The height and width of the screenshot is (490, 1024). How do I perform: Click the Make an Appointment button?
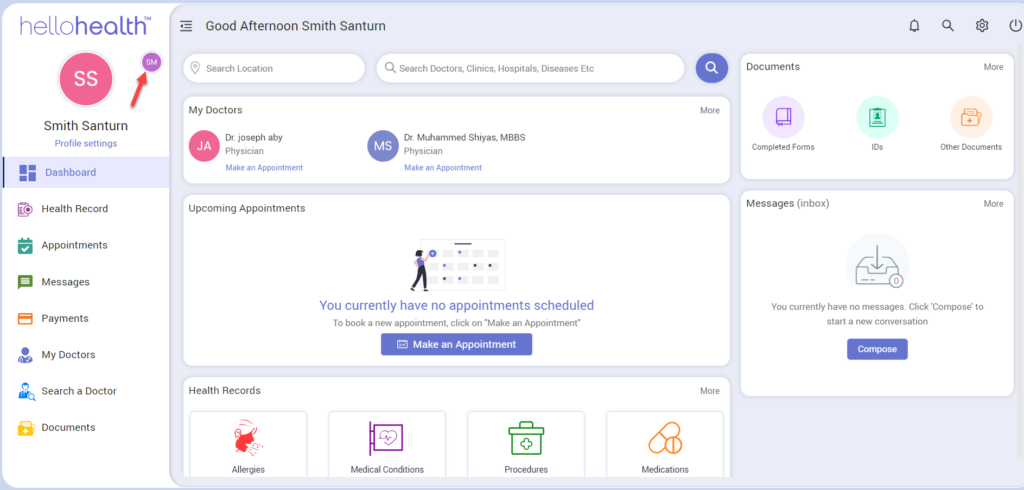coord(456,344)
